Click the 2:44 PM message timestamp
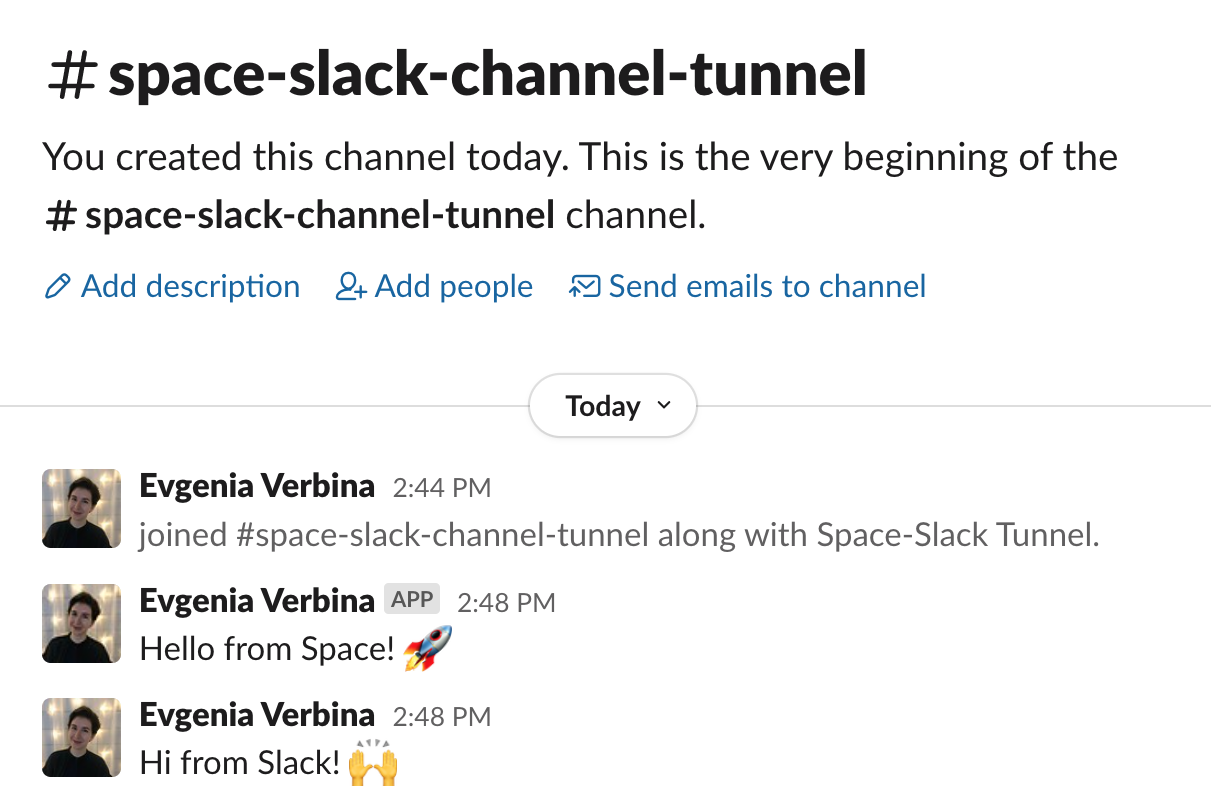Screen dimensions: 1211x807 tap(442, 489)
